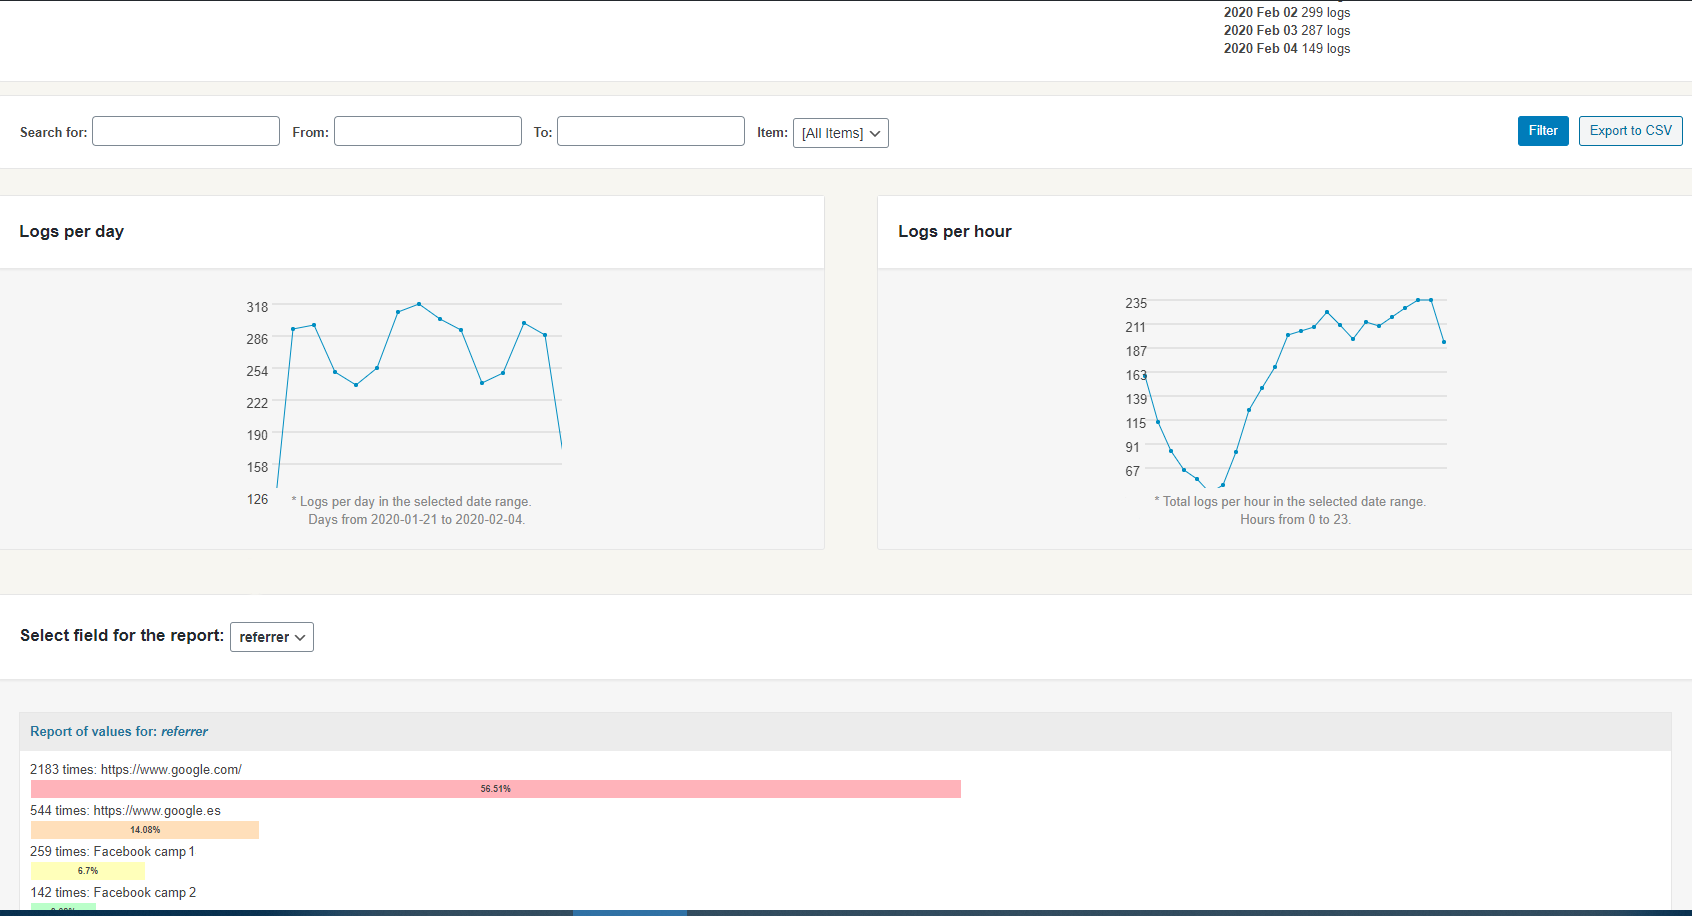Click the 67 axis label on hourly chart
The image size is (1692, 916).
click(x=1132, y=471)
